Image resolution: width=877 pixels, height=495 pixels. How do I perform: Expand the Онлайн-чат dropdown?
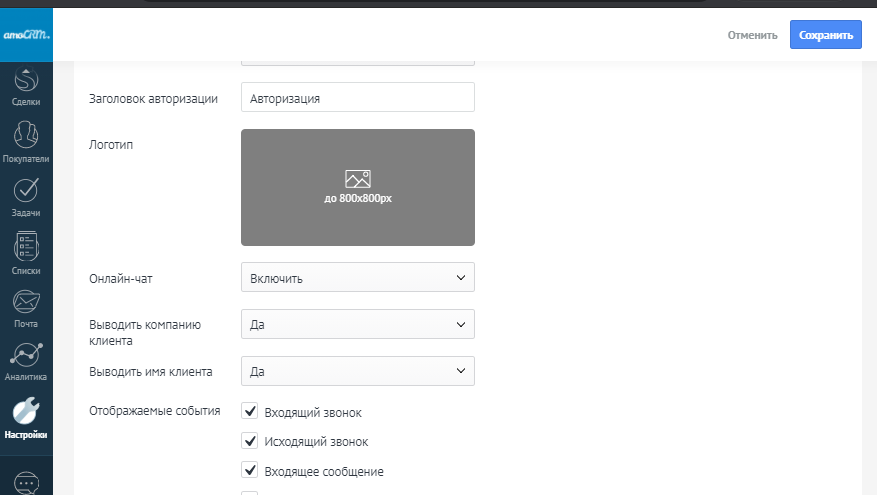[357, 277]
